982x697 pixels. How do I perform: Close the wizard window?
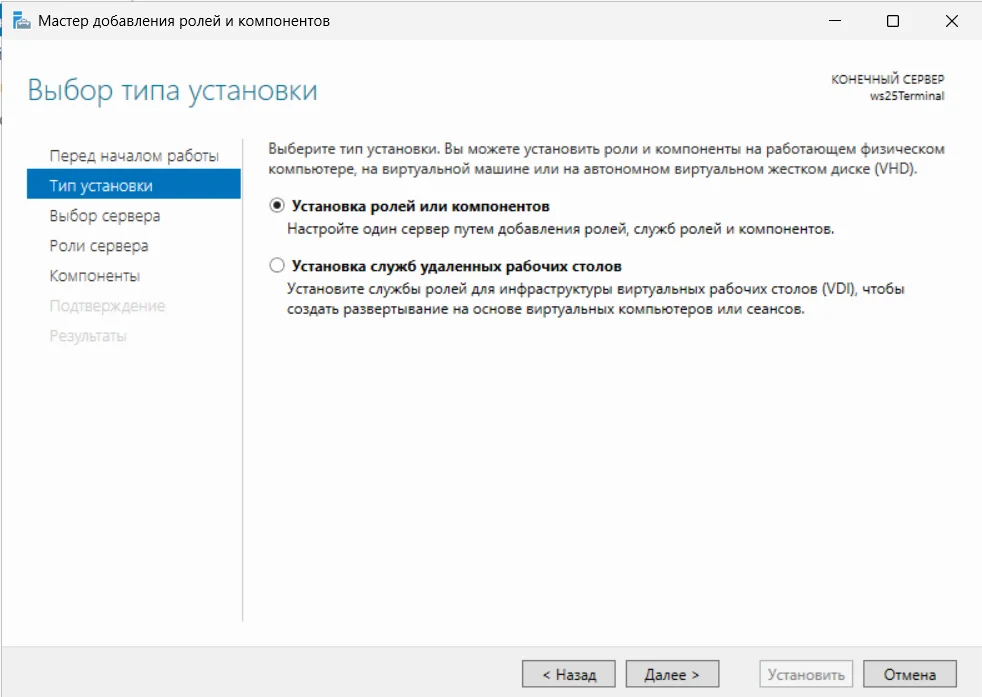(x=951, y=21)
